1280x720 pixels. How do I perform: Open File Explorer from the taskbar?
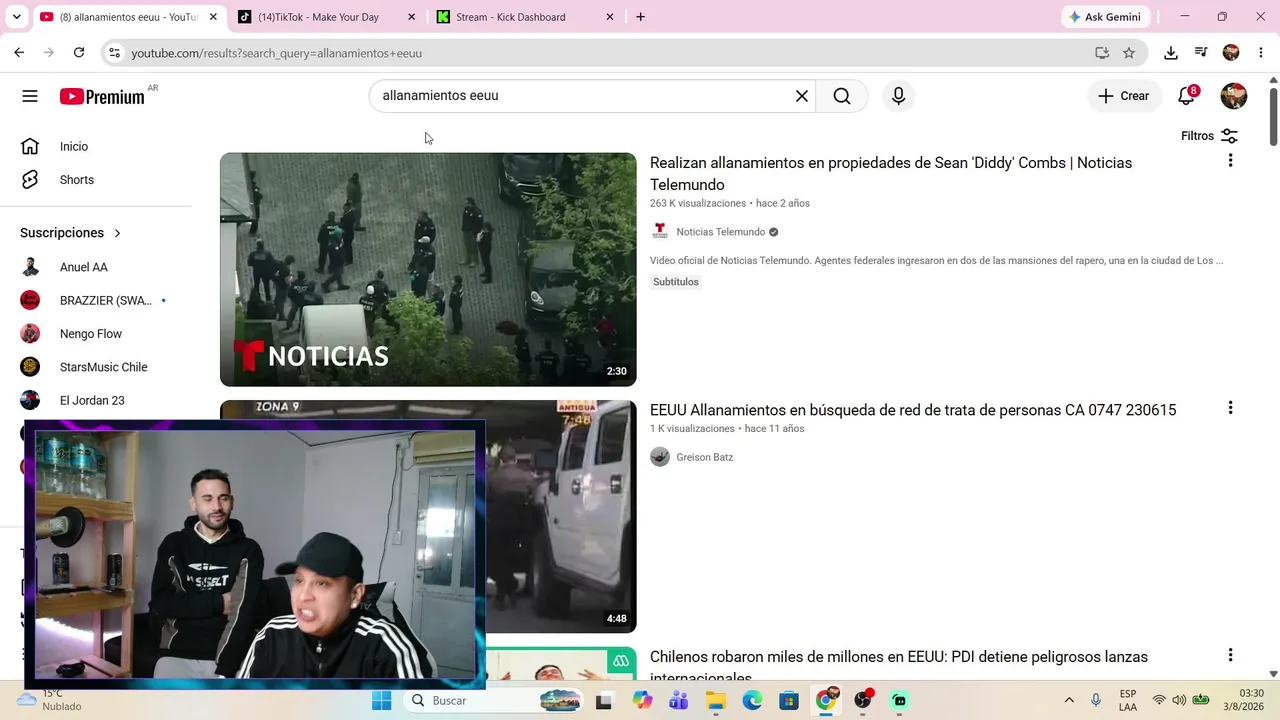point(716,701)
